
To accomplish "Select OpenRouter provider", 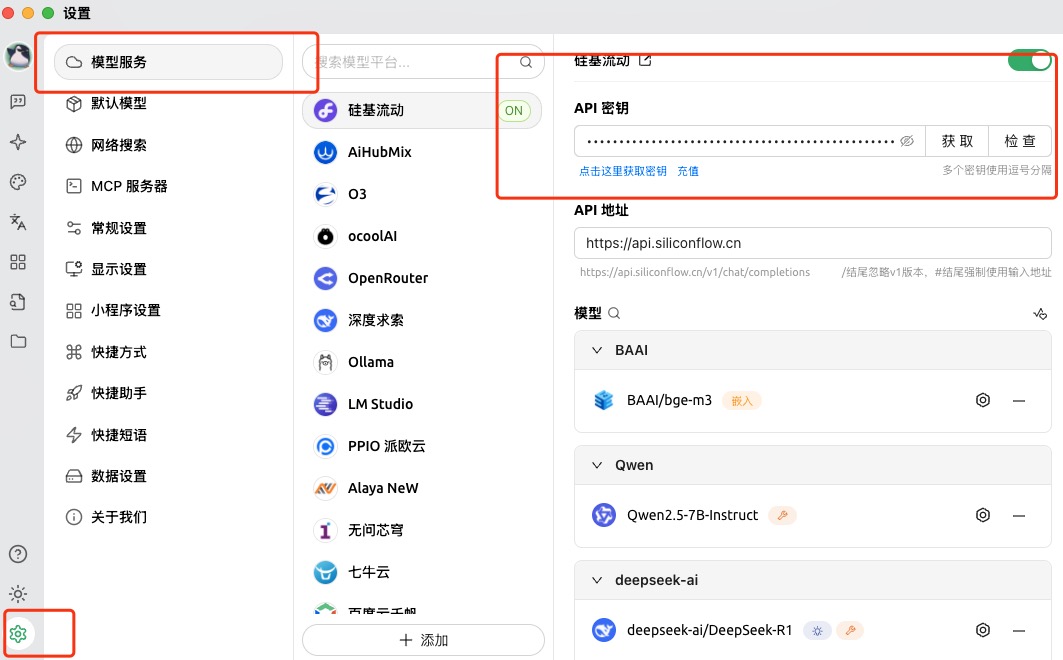I will click(422, 279).
